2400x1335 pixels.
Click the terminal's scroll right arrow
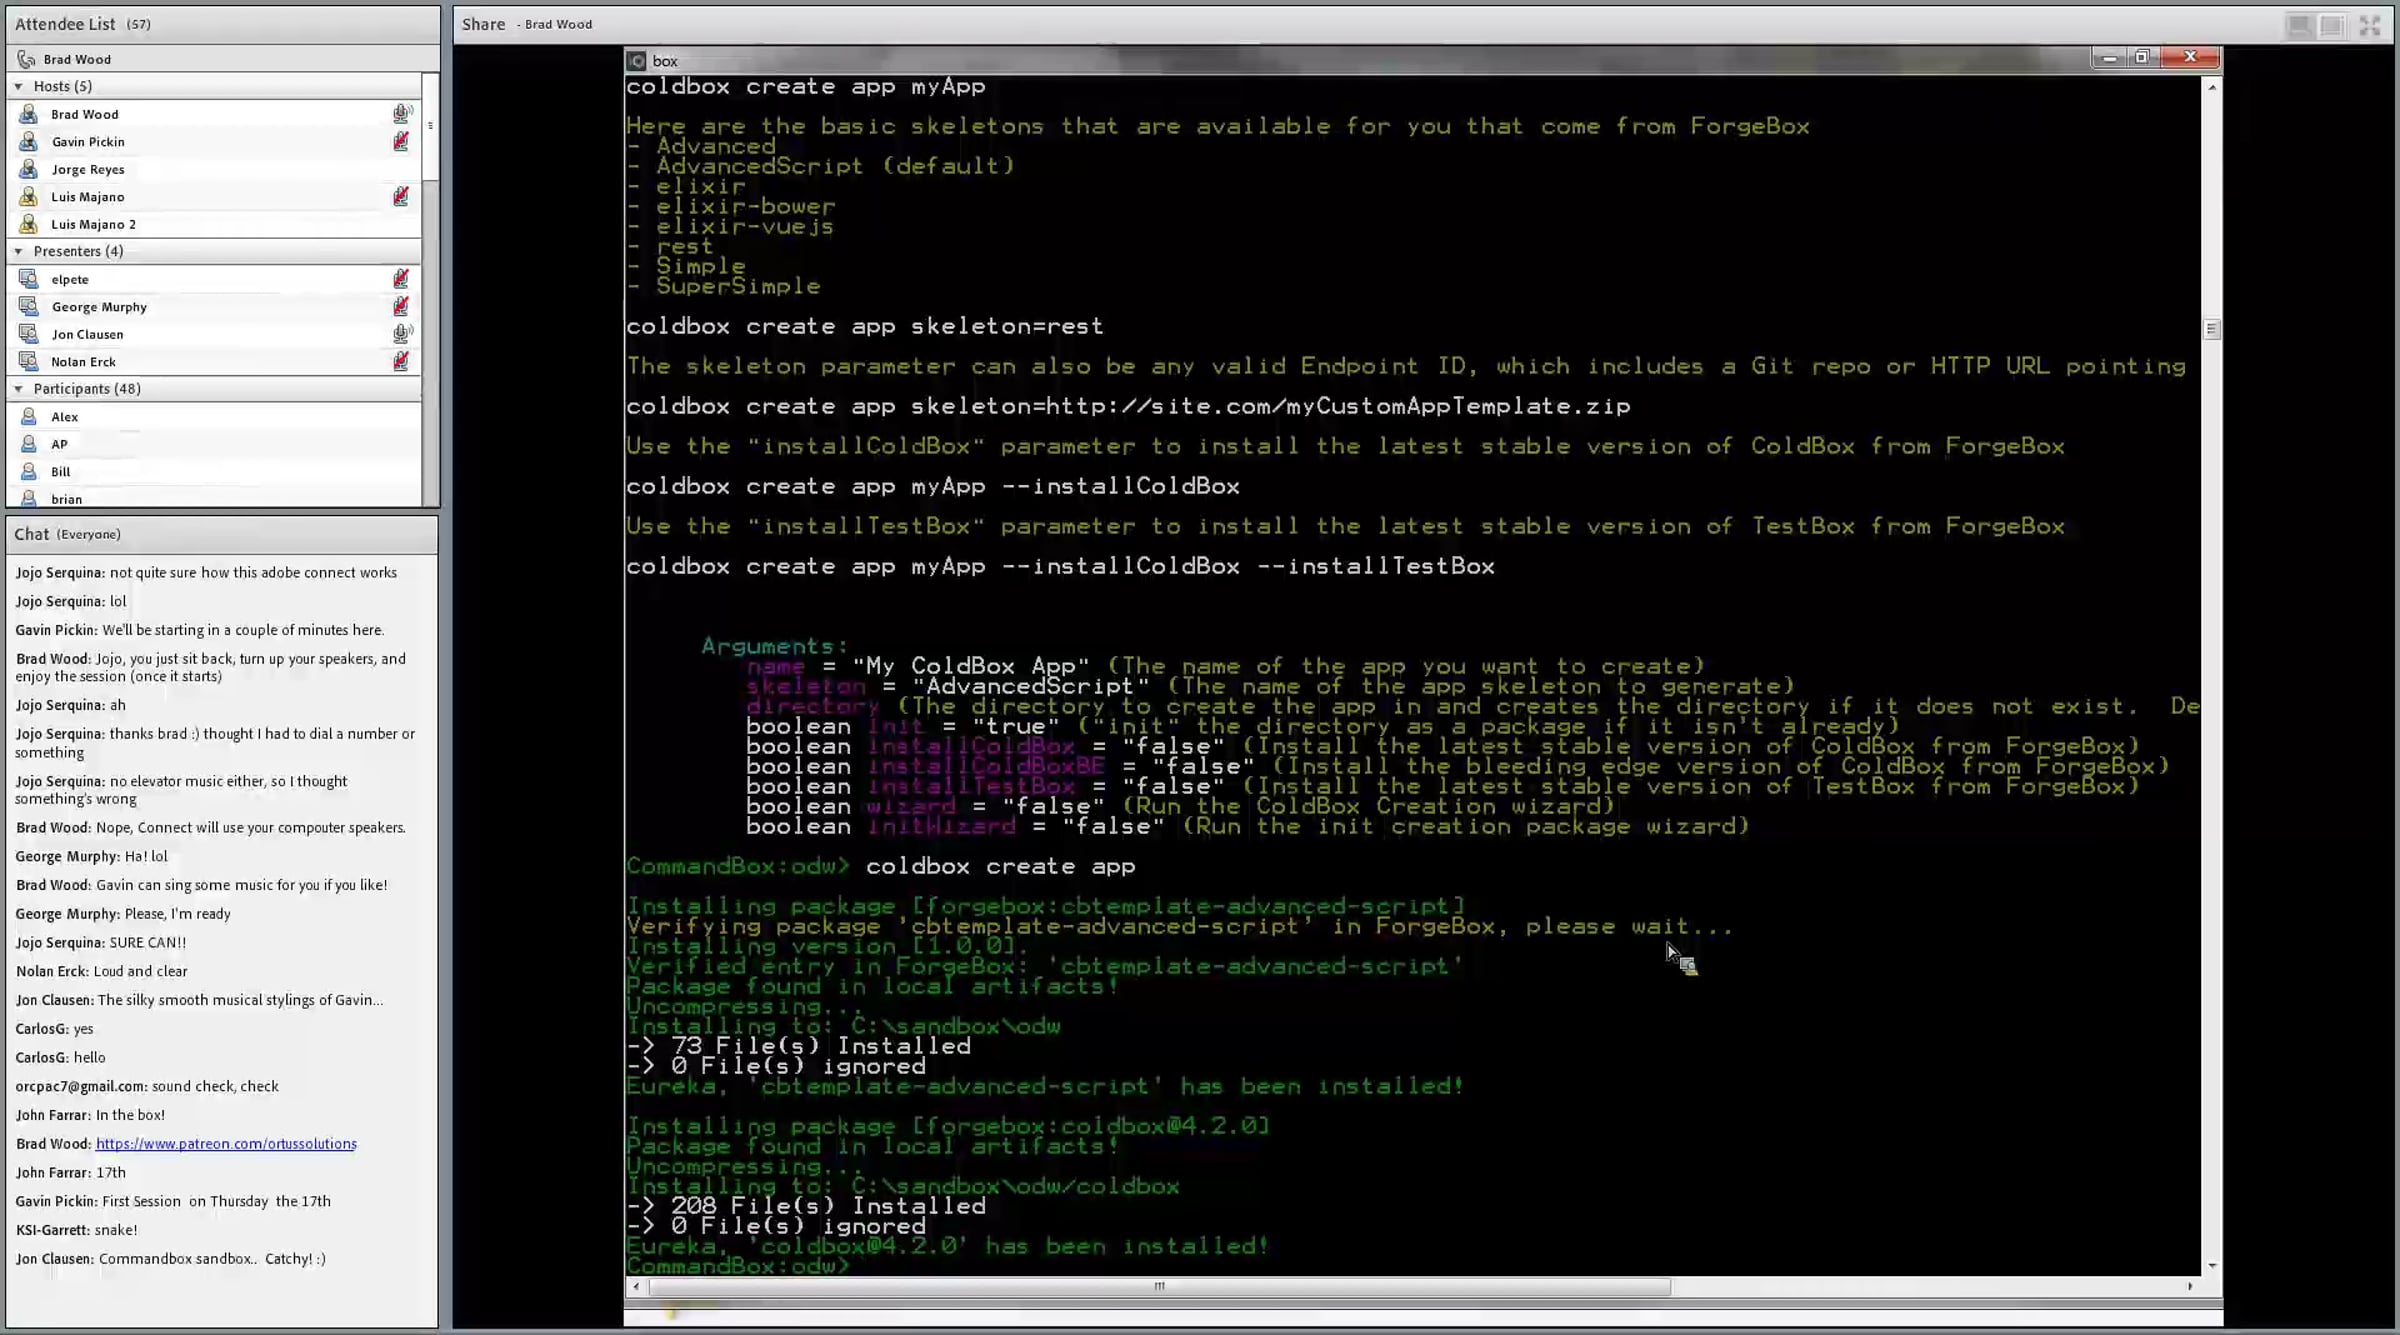coord(2190,1286)
